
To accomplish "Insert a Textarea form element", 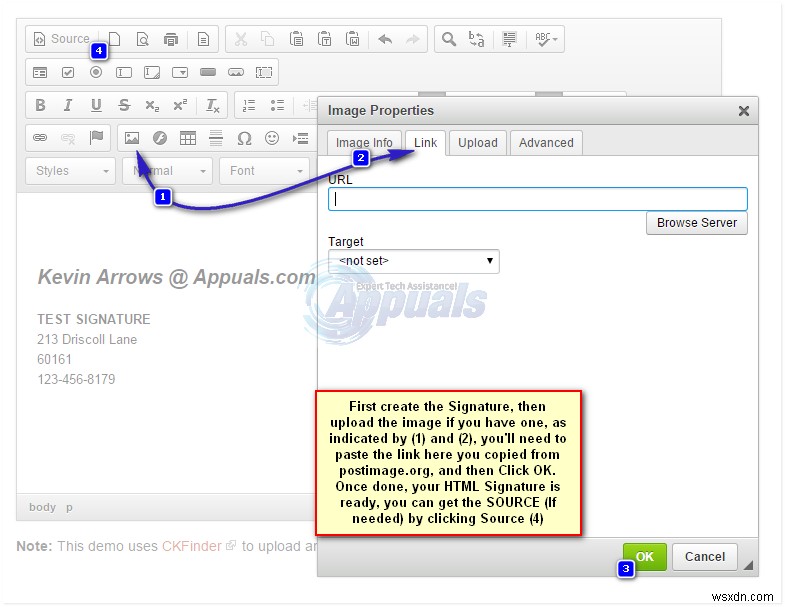I will pyautogui.click(x=152, y=73).
